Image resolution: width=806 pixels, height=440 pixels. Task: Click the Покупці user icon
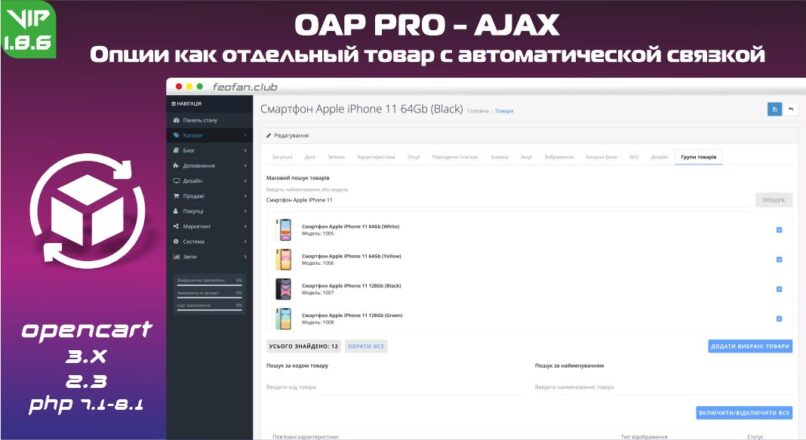coord(176,211)
